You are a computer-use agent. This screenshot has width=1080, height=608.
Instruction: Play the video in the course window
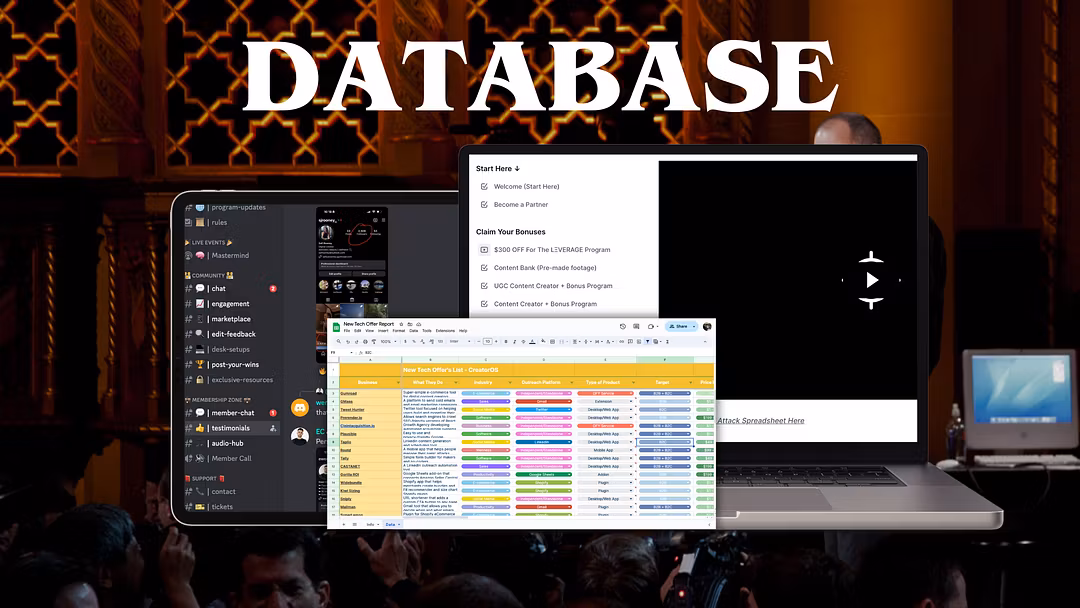click(x=872, y=280)
